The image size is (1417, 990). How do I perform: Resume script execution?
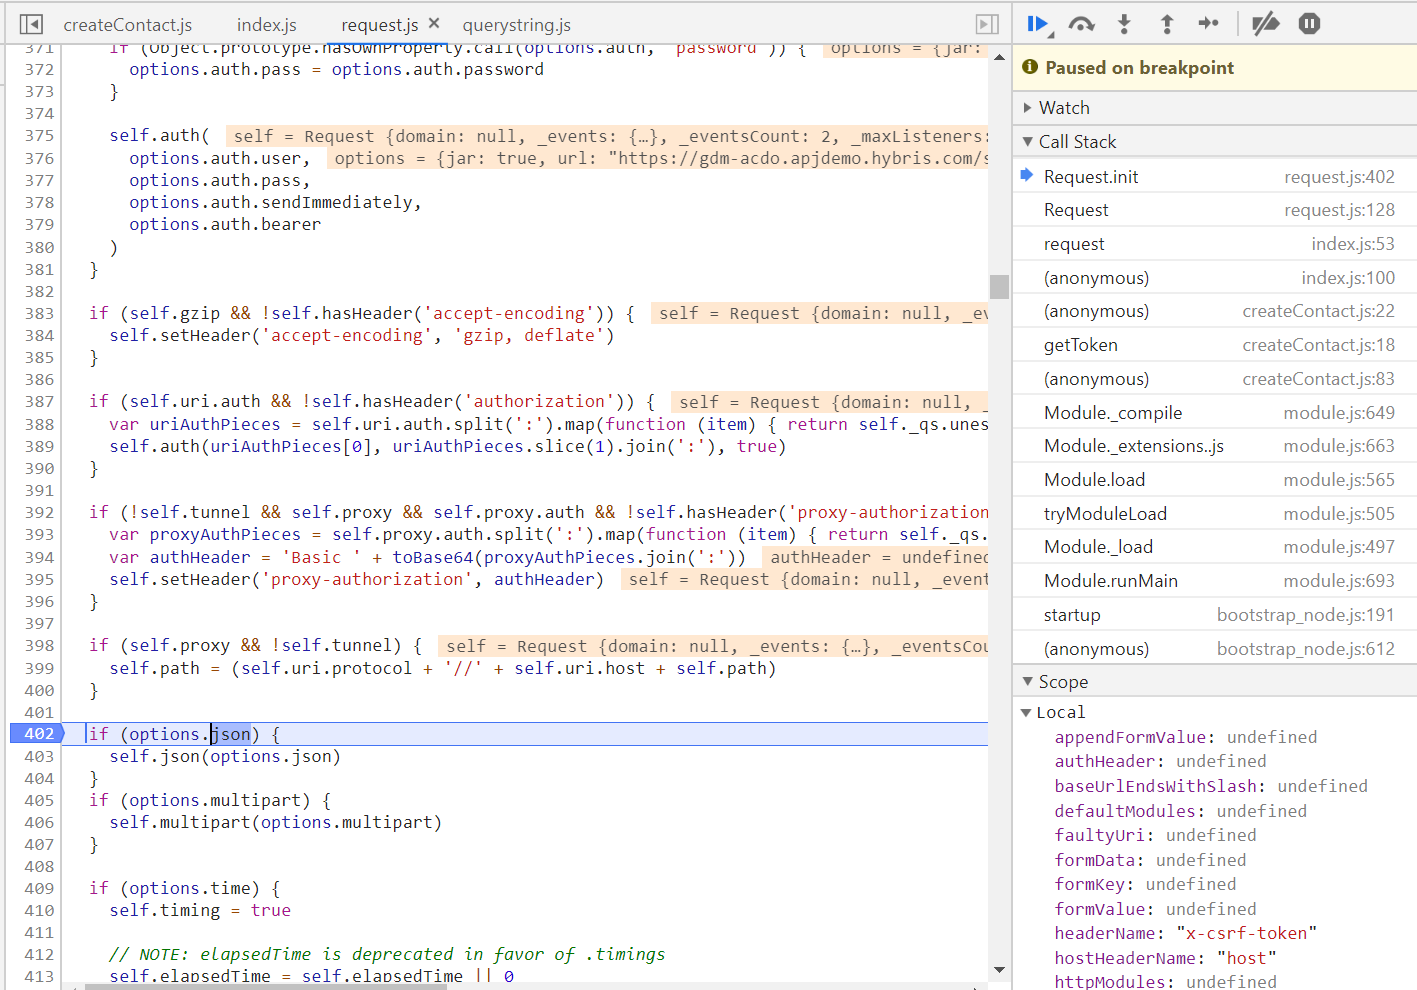pos(1039,24)
